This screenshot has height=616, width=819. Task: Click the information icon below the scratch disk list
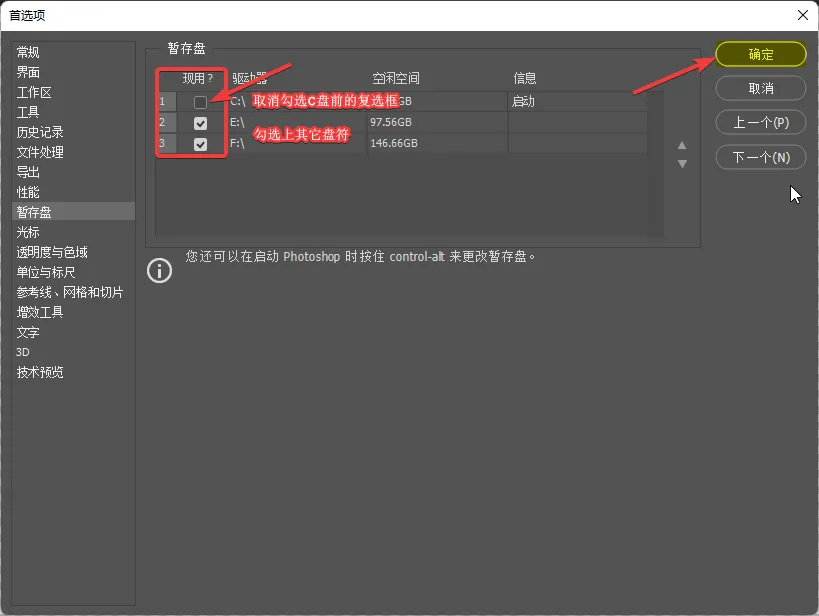pyautogui.click(x=159, y=270)
